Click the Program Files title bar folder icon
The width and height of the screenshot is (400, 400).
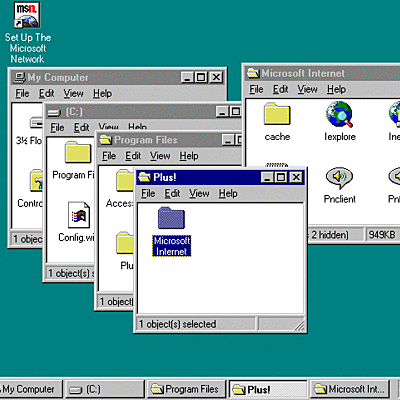click(x=106, y=140)
